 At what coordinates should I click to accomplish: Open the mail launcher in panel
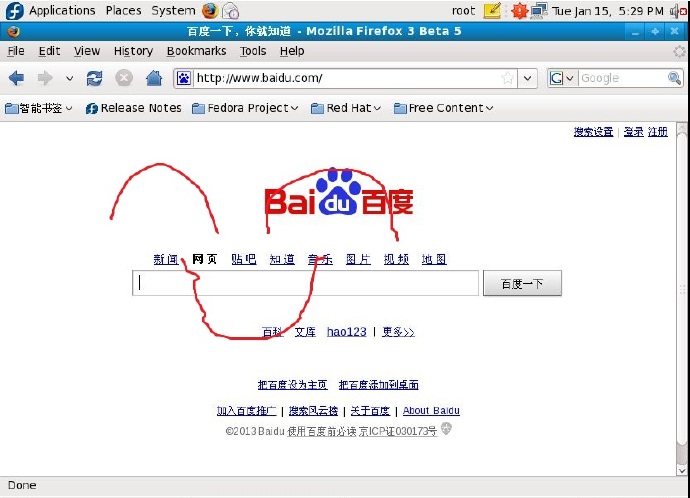(x=231, y=11)
